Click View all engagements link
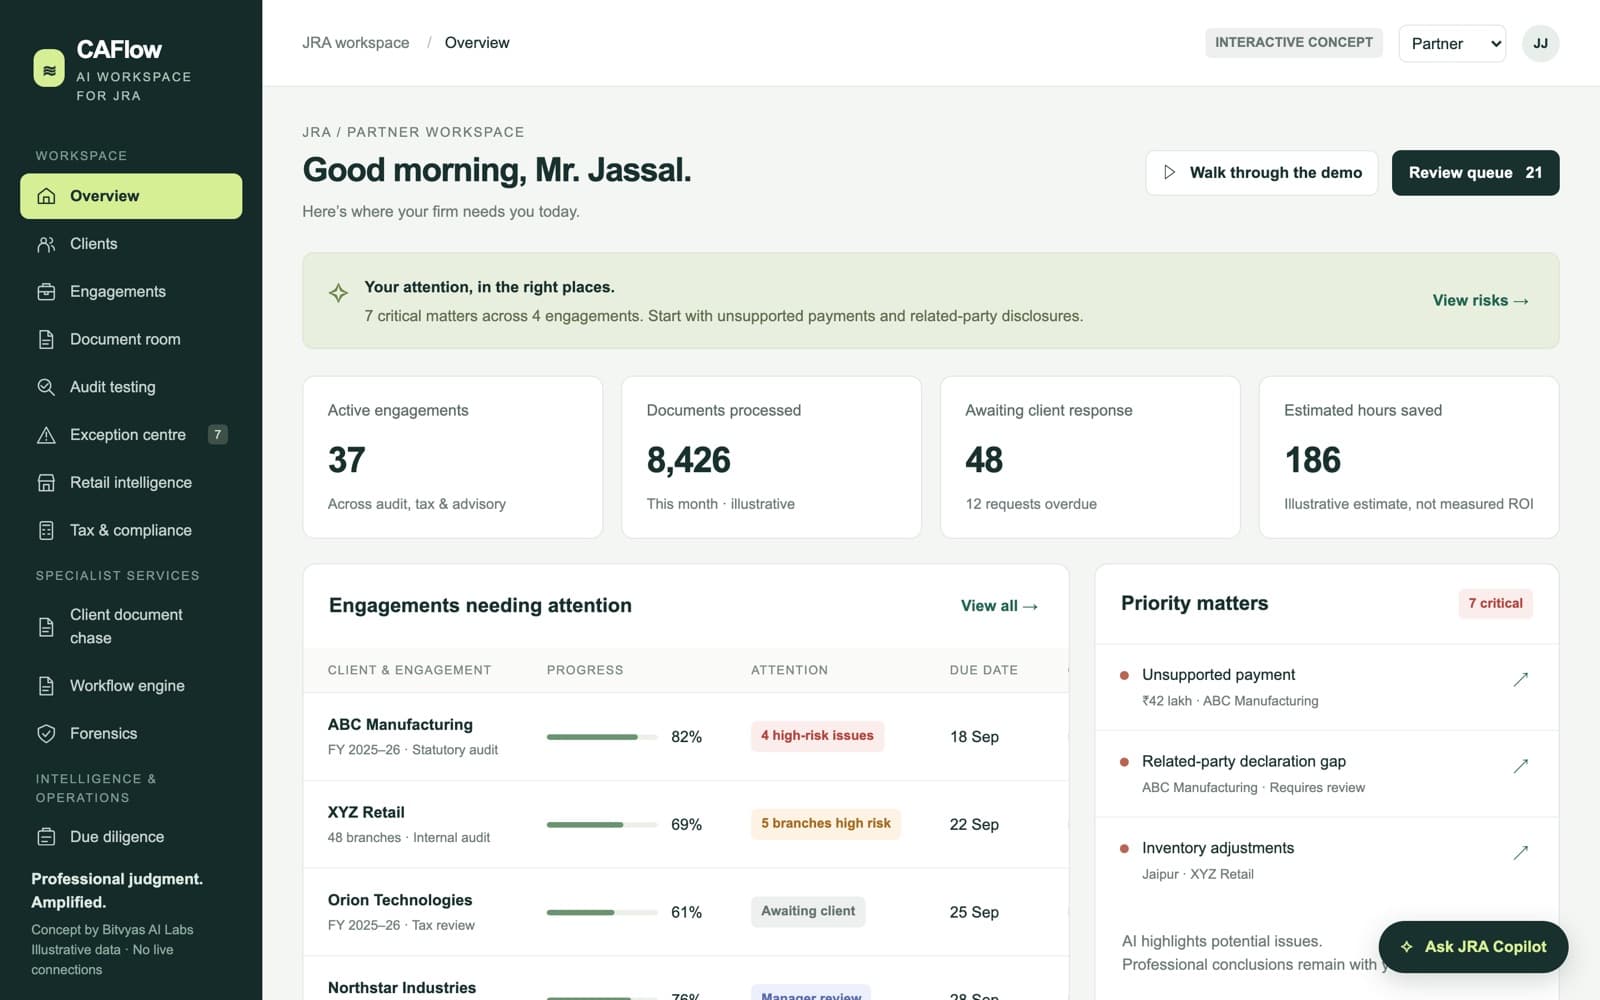 tap(999, 606)
